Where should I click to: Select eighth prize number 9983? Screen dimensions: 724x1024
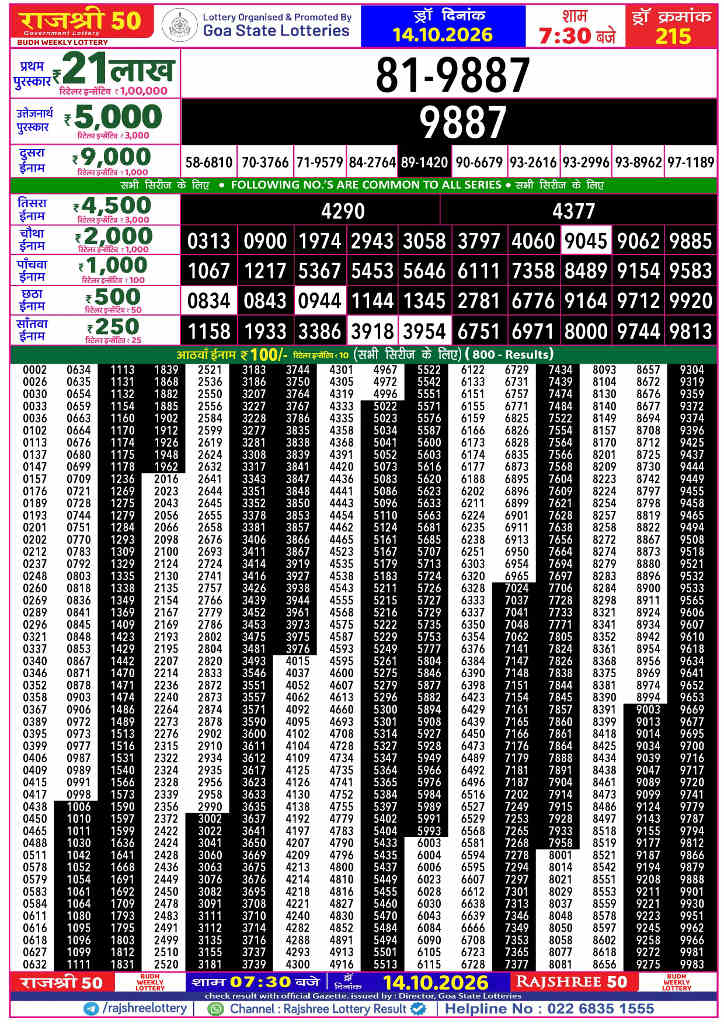tap(692, 965)
